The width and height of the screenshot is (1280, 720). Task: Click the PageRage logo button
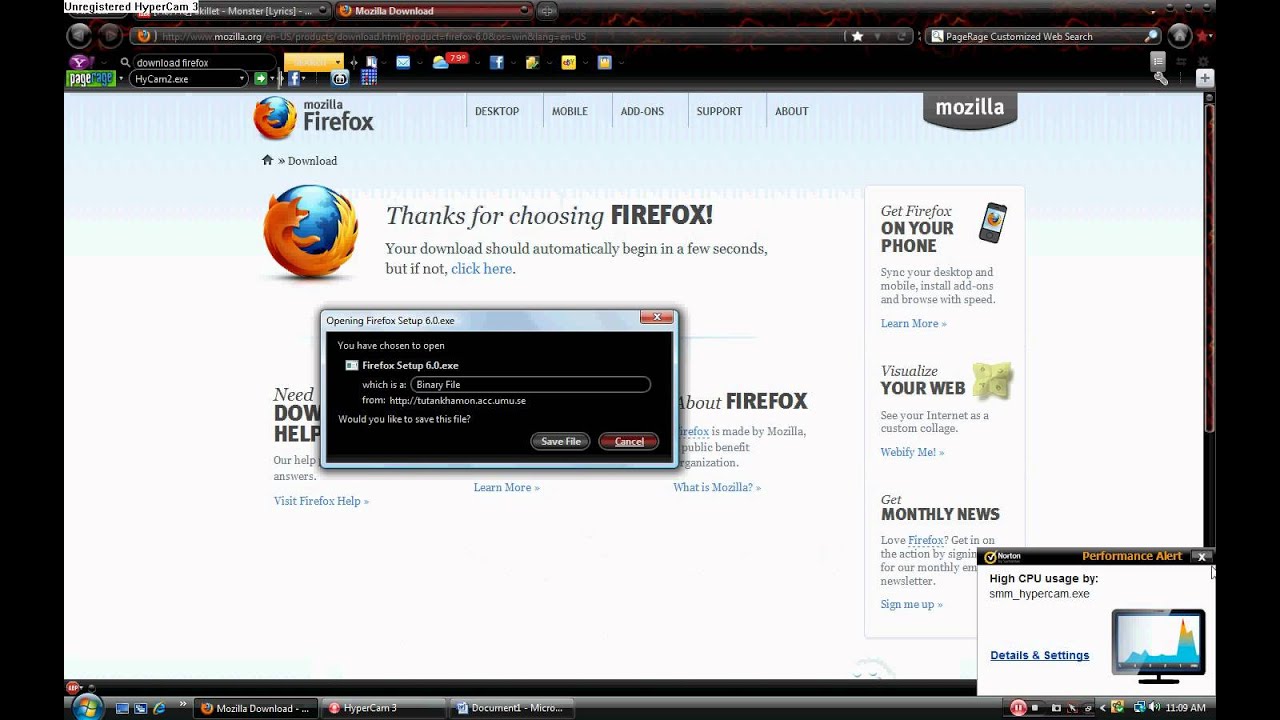point(89,78)
